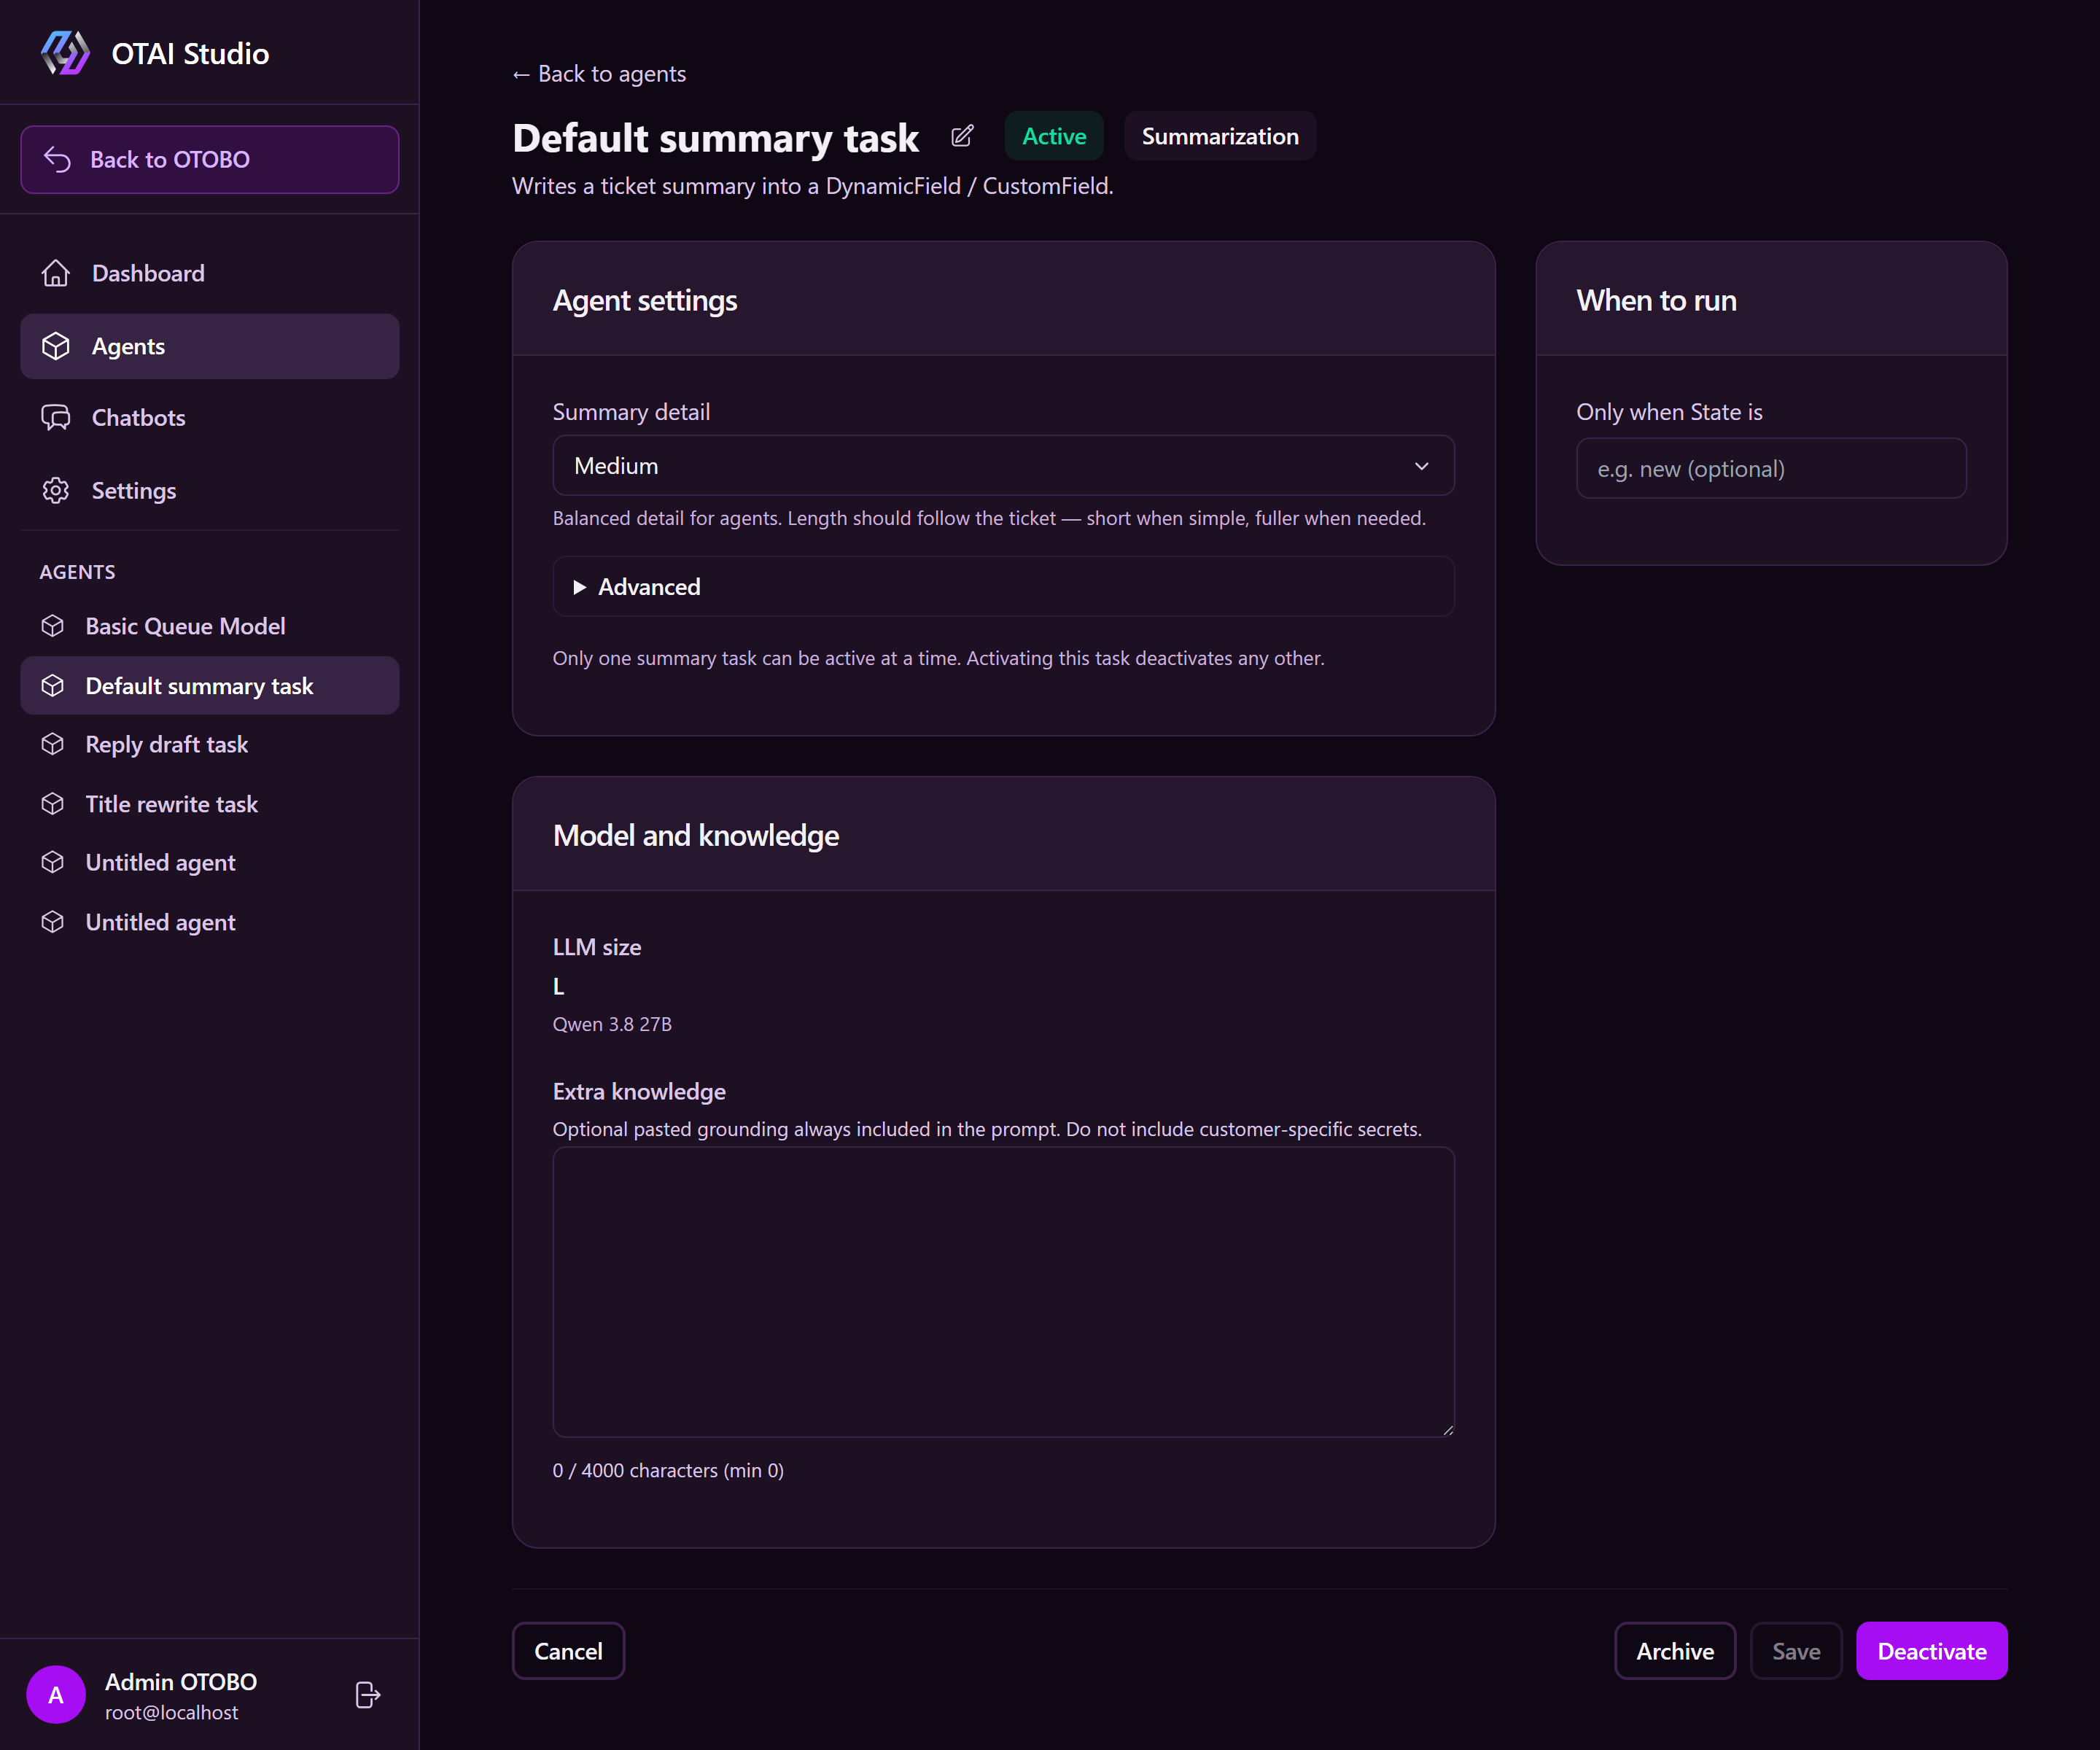
Task: Expand the Advanced section
Action: (x=1003, y=587)
